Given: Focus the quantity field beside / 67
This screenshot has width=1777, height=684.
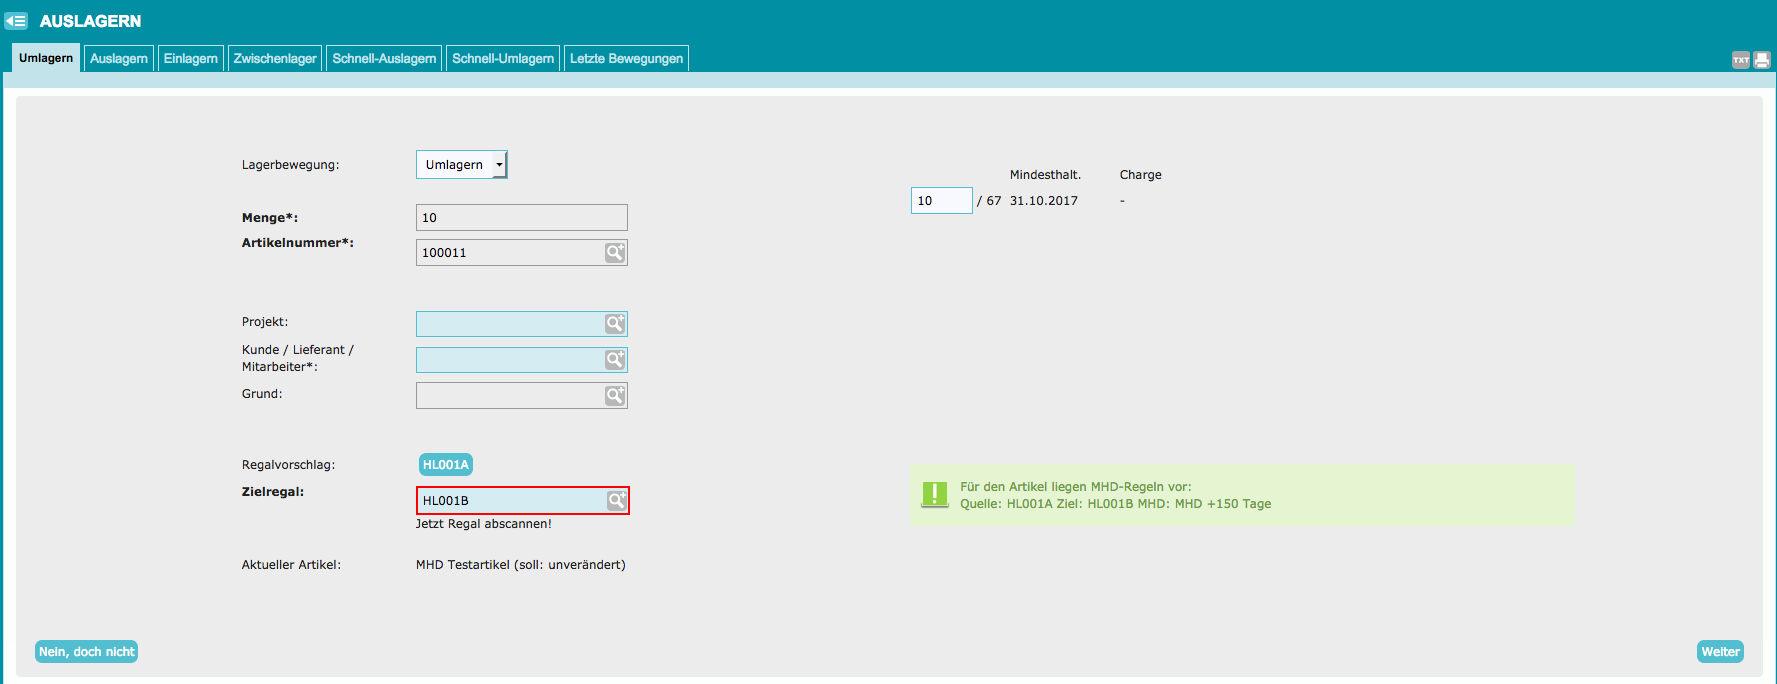Looking at the screenshot, I should [942, 201].
